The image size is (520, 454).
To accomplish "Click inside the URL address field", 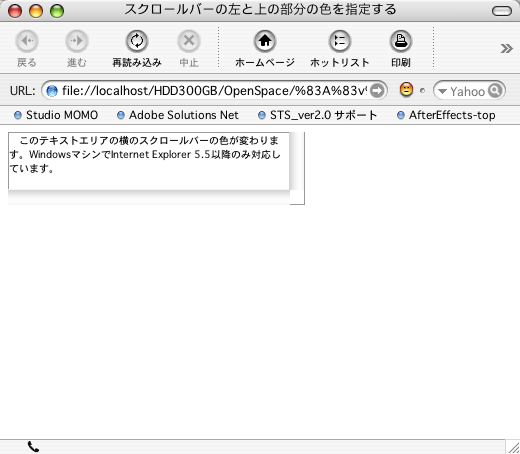I will coord(213,90).
